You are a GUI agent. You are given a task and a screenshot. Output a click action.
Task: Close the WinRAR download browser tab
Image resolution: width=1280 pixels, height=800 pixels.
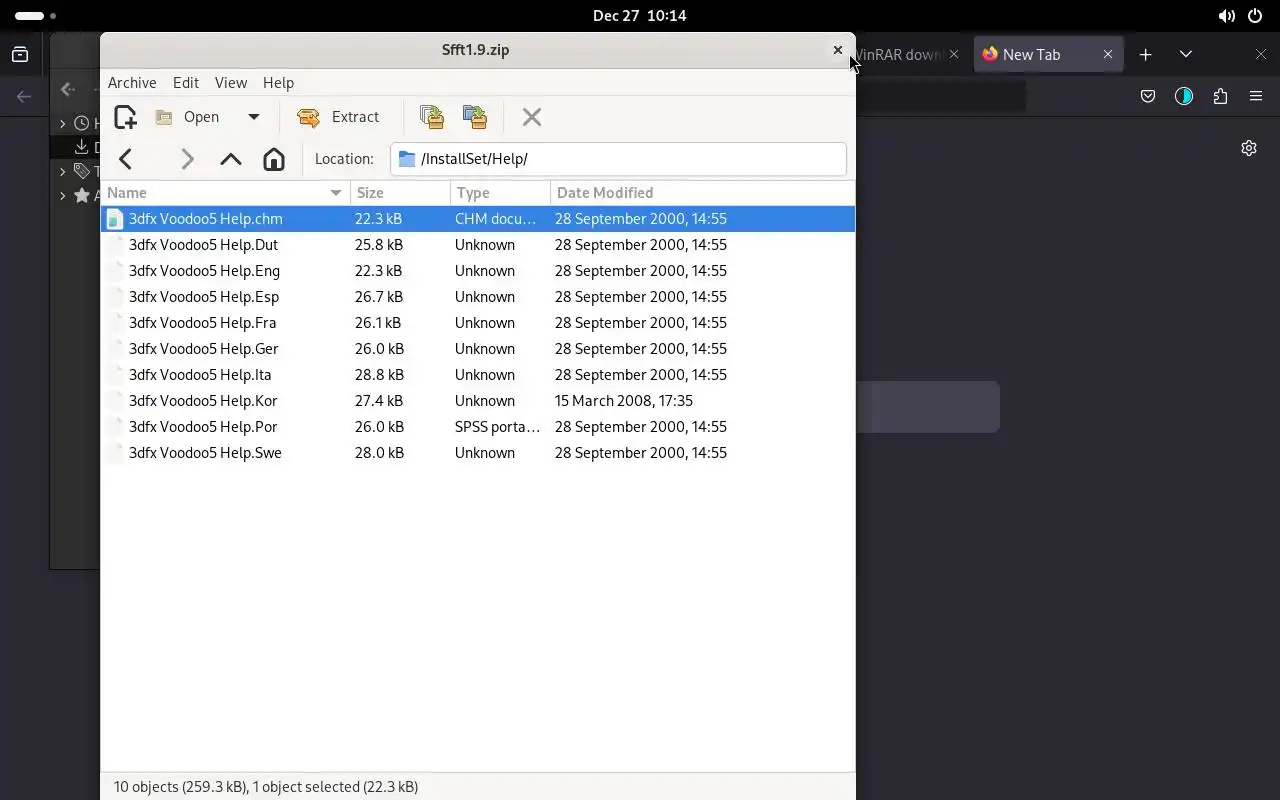(x=954, y=55)
